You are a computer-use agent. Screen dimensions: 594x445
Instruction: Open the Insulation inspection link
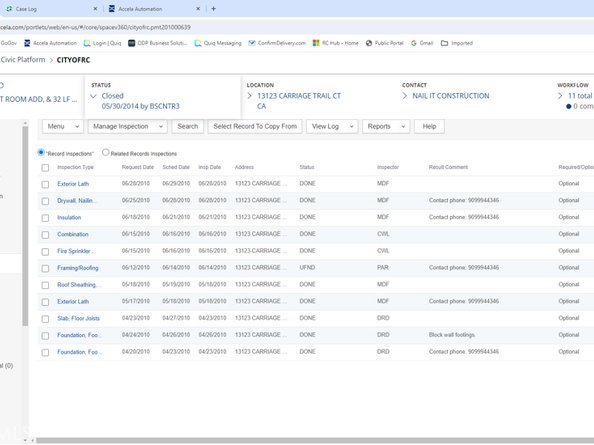click(69, 217)
